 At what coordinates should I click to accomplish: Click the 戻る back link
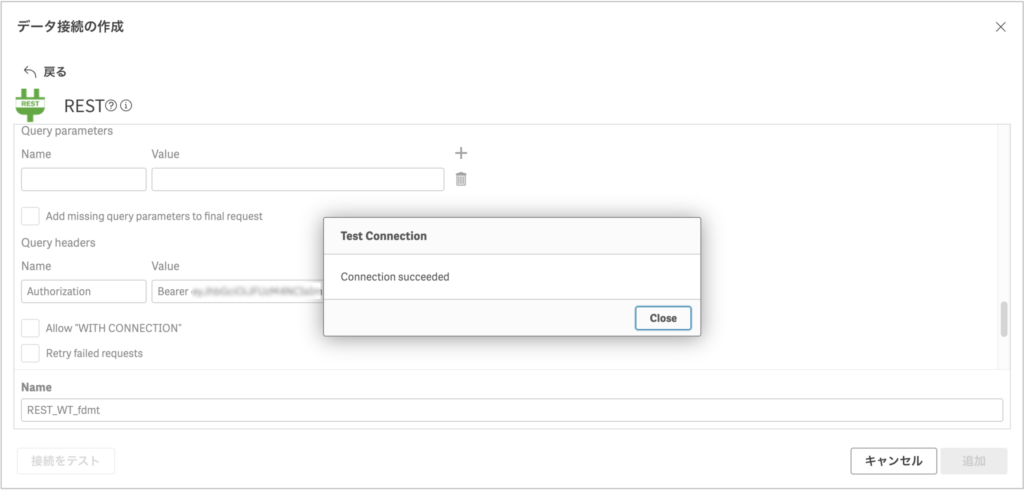54,72
